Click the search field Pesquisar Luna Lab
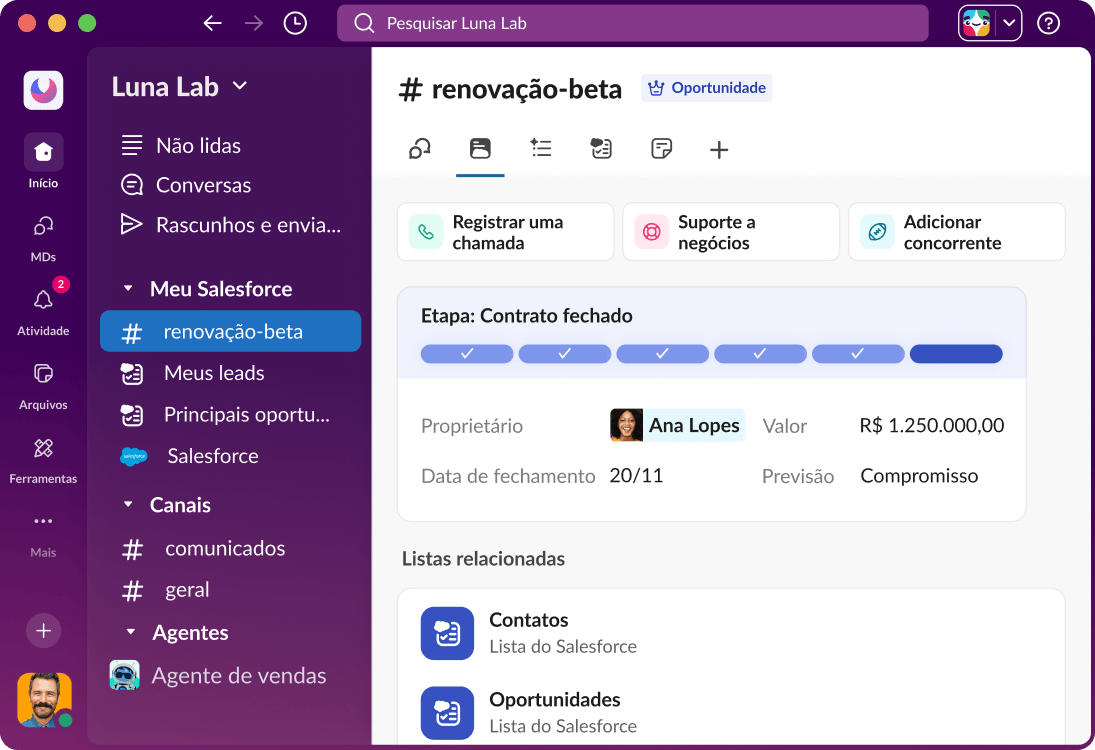The width and height of the screenshot is (1095, 750). [x=633, y=22]
